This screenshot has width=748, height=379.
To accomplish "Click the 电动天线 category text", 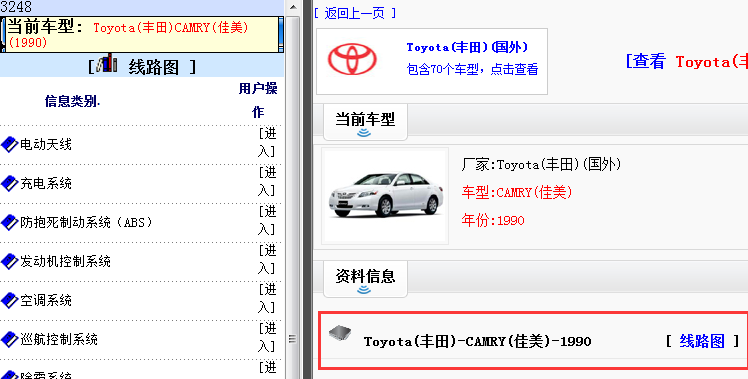I will (46, 144).
